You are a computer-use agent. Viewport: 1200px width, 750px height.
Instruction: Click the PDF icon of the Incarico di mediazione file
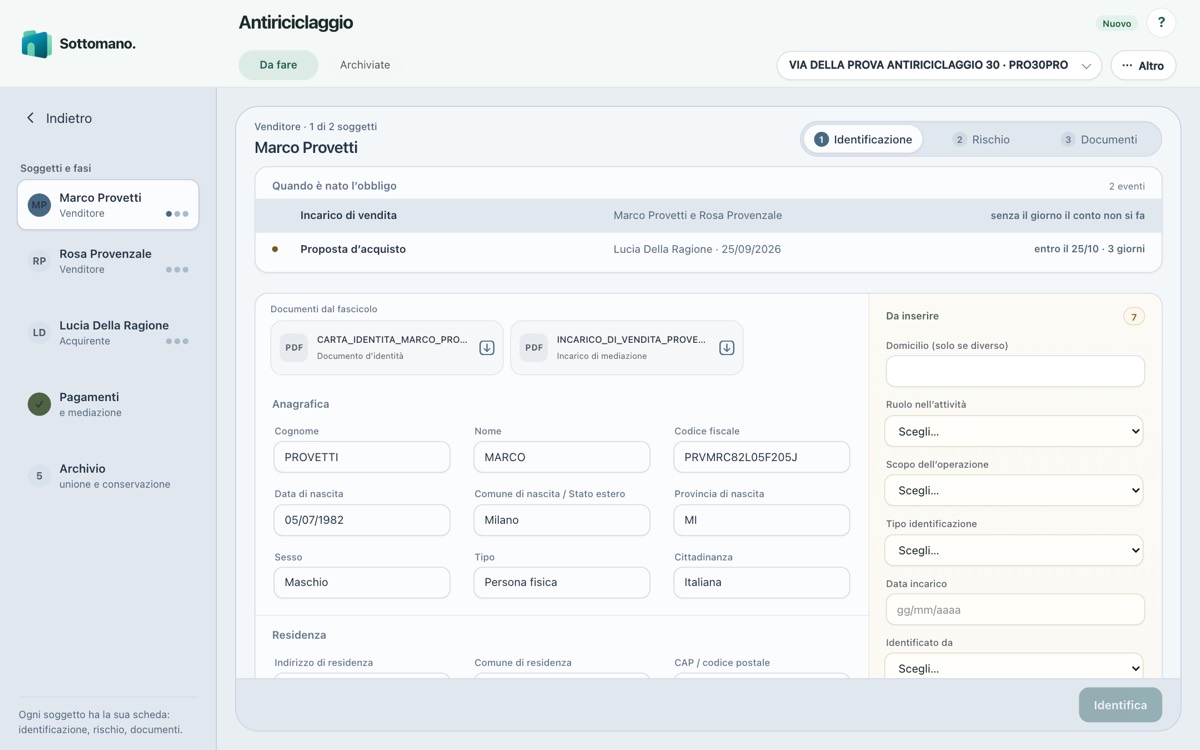pyautogui.click(x=534, y=348)
